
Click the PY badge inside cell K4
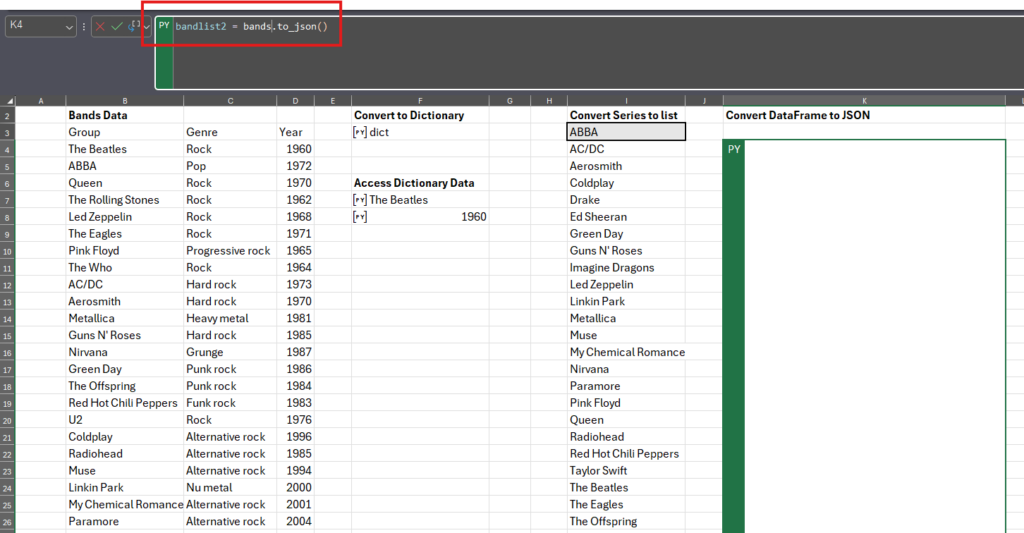(x=734, y=149)
